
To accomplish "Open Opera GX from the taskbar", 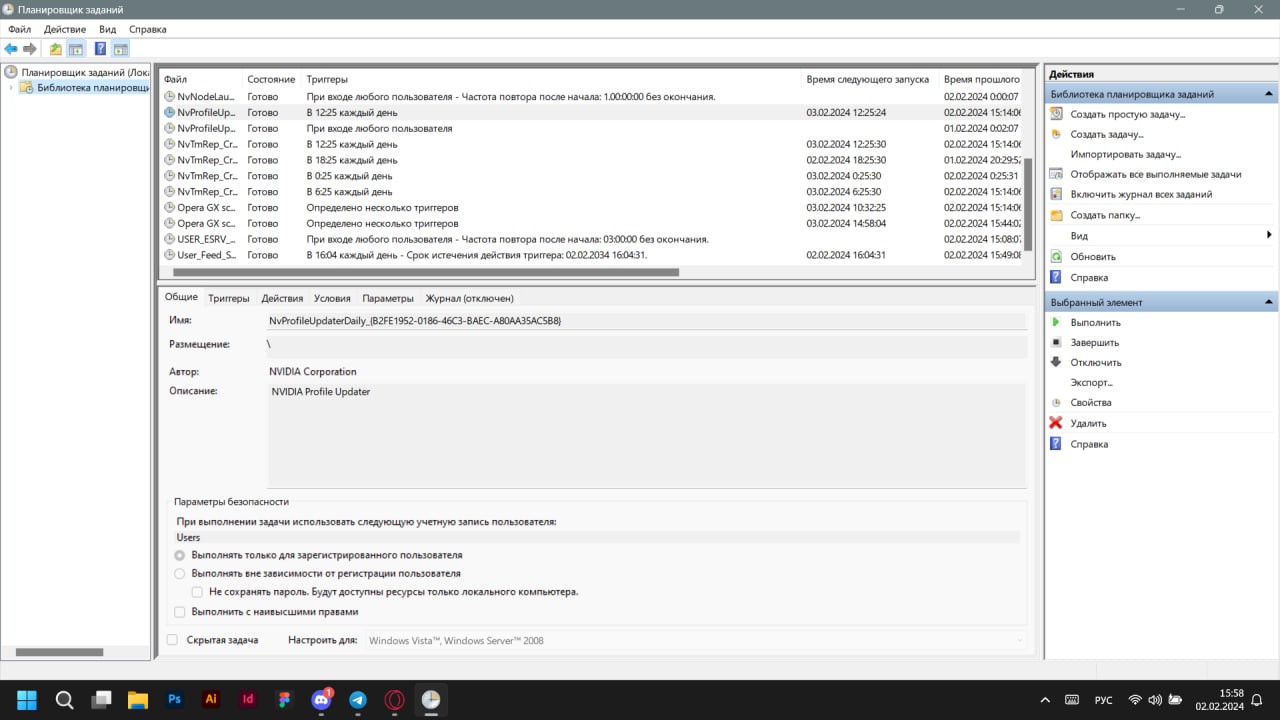I will point(394,700).
